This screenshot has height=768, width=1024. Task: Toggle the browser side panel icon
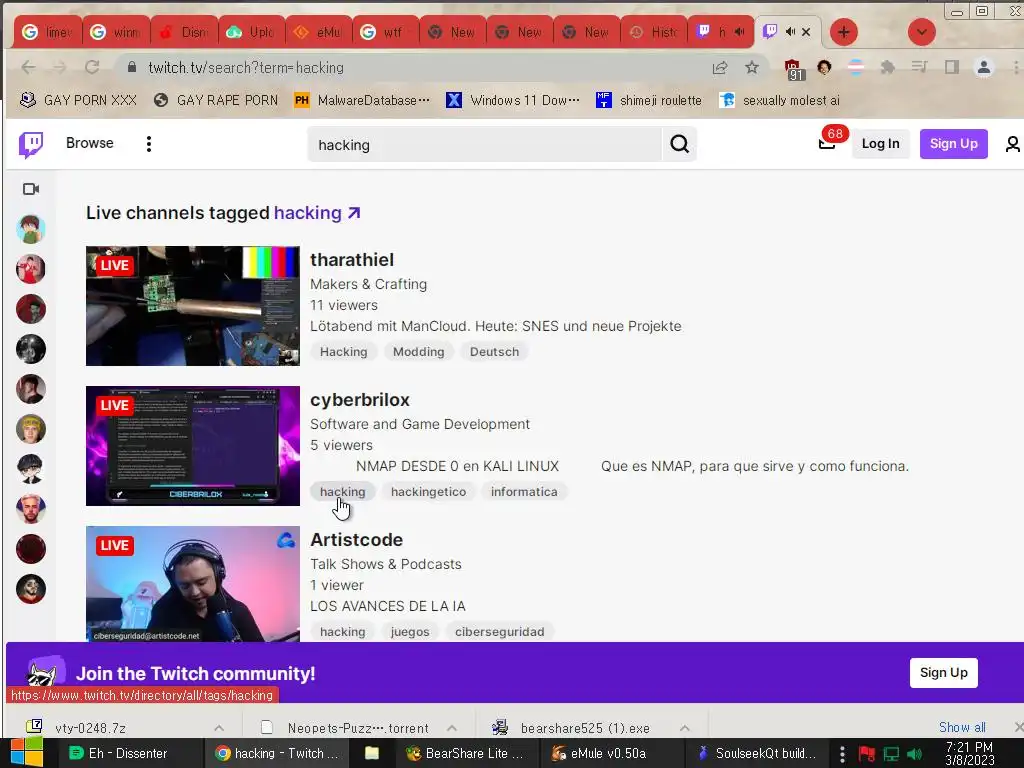pos(952,67)
